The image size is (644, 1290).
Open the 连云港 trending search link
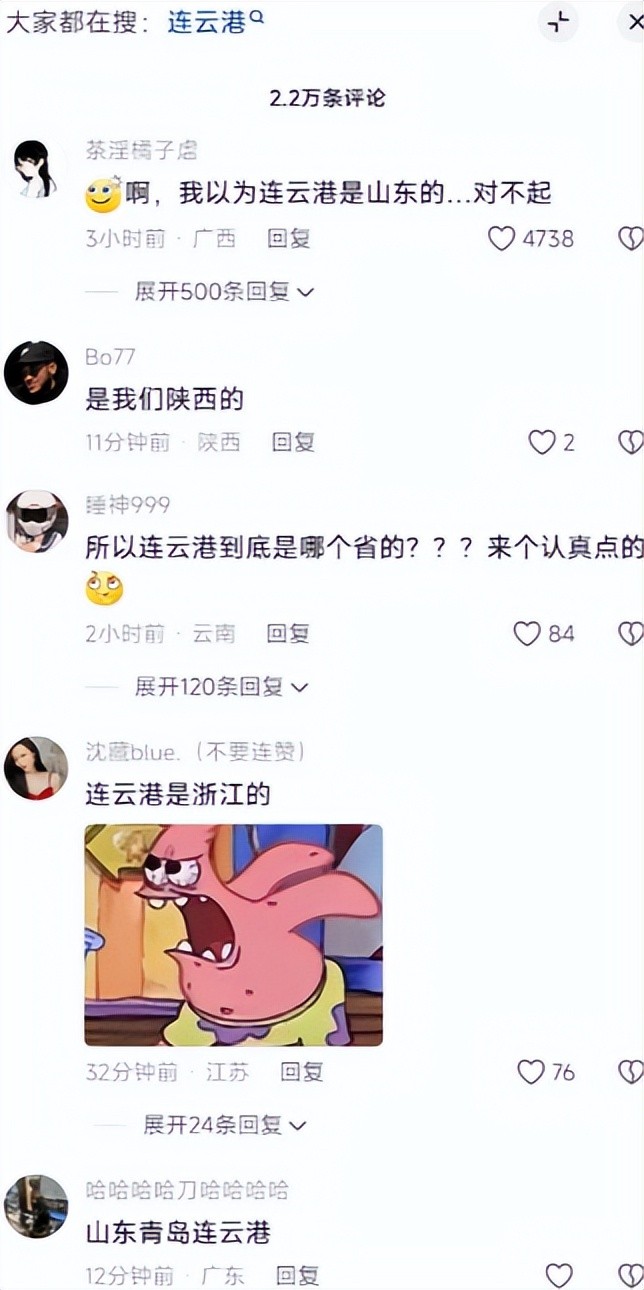click(x=207, y=23)
